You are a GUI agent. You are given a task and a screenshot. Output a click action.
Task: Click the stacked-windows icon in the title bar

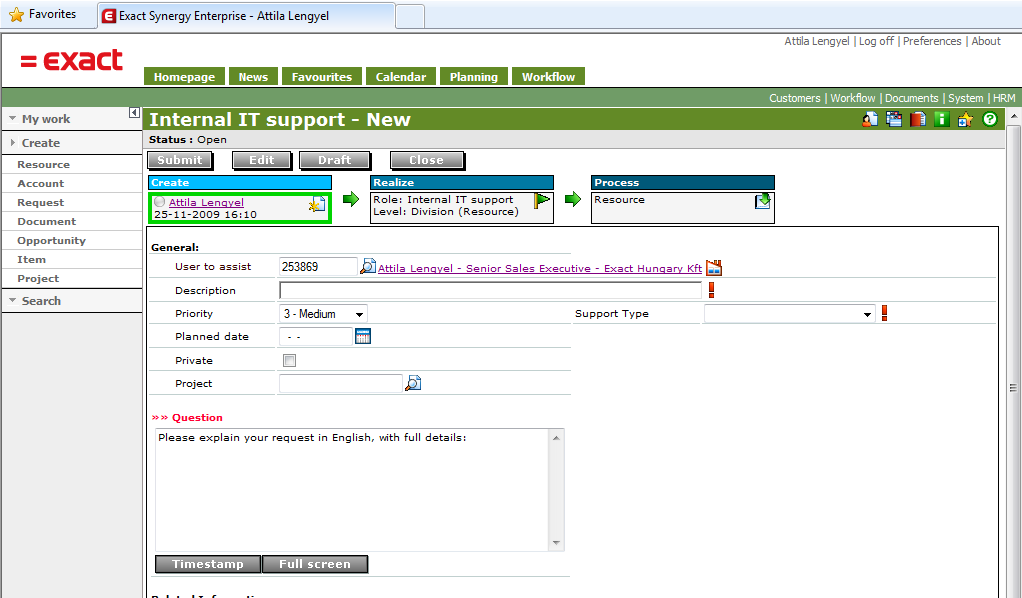[894, 119]
